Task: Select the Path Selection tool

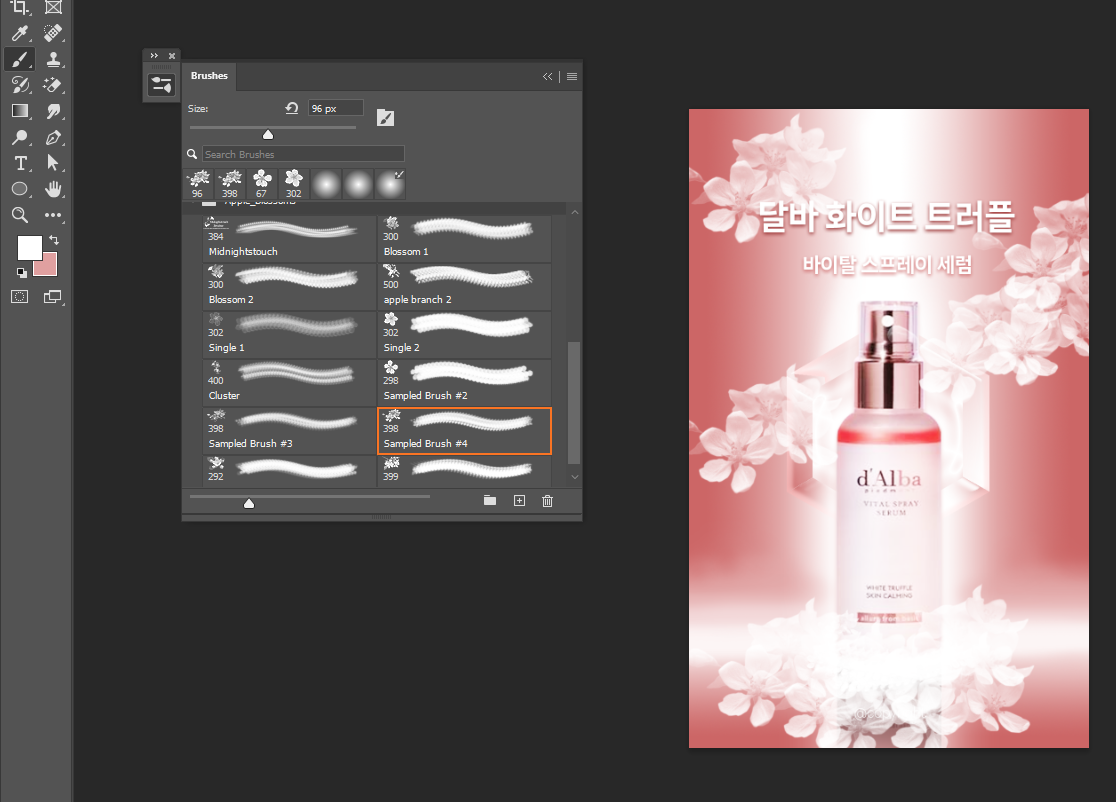Action: point(53,163)
